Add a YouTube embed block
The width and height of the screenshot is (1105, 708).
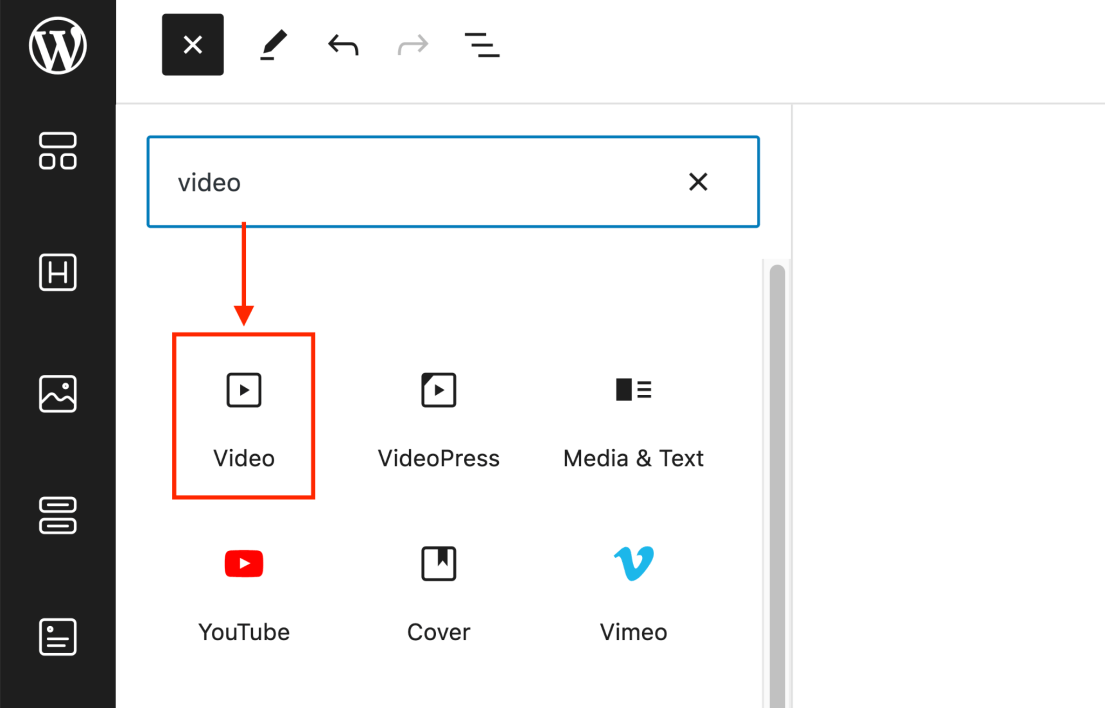click(244, 590)
